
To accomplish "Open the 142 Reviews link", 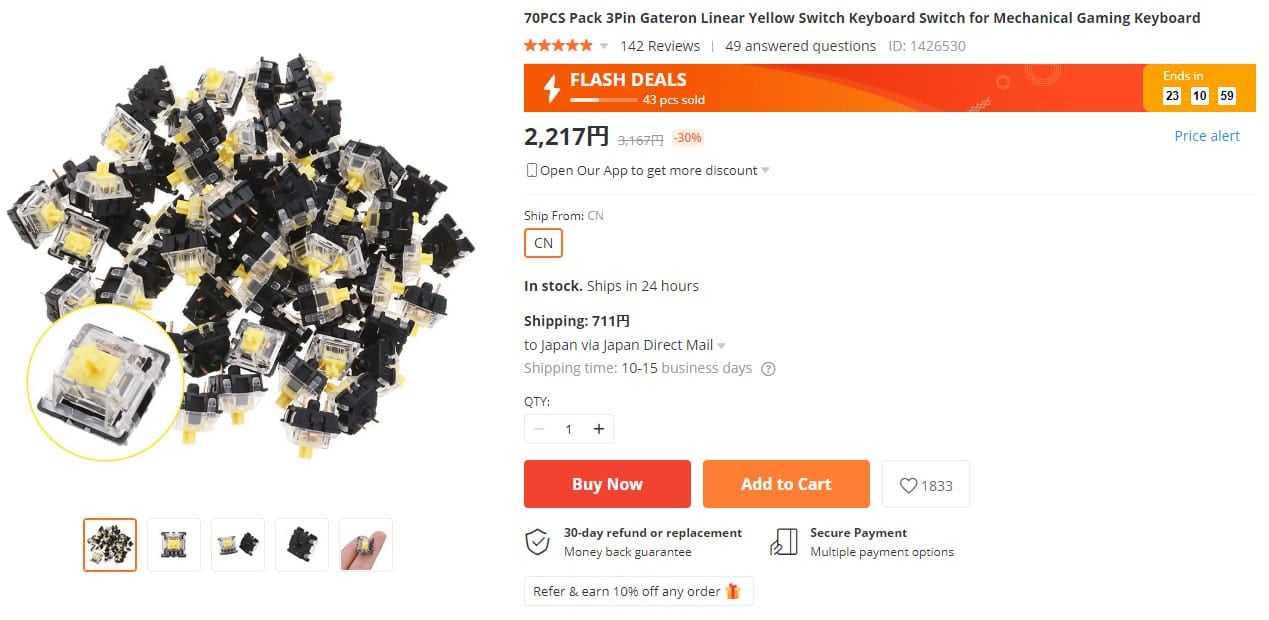I will [659, 46].
